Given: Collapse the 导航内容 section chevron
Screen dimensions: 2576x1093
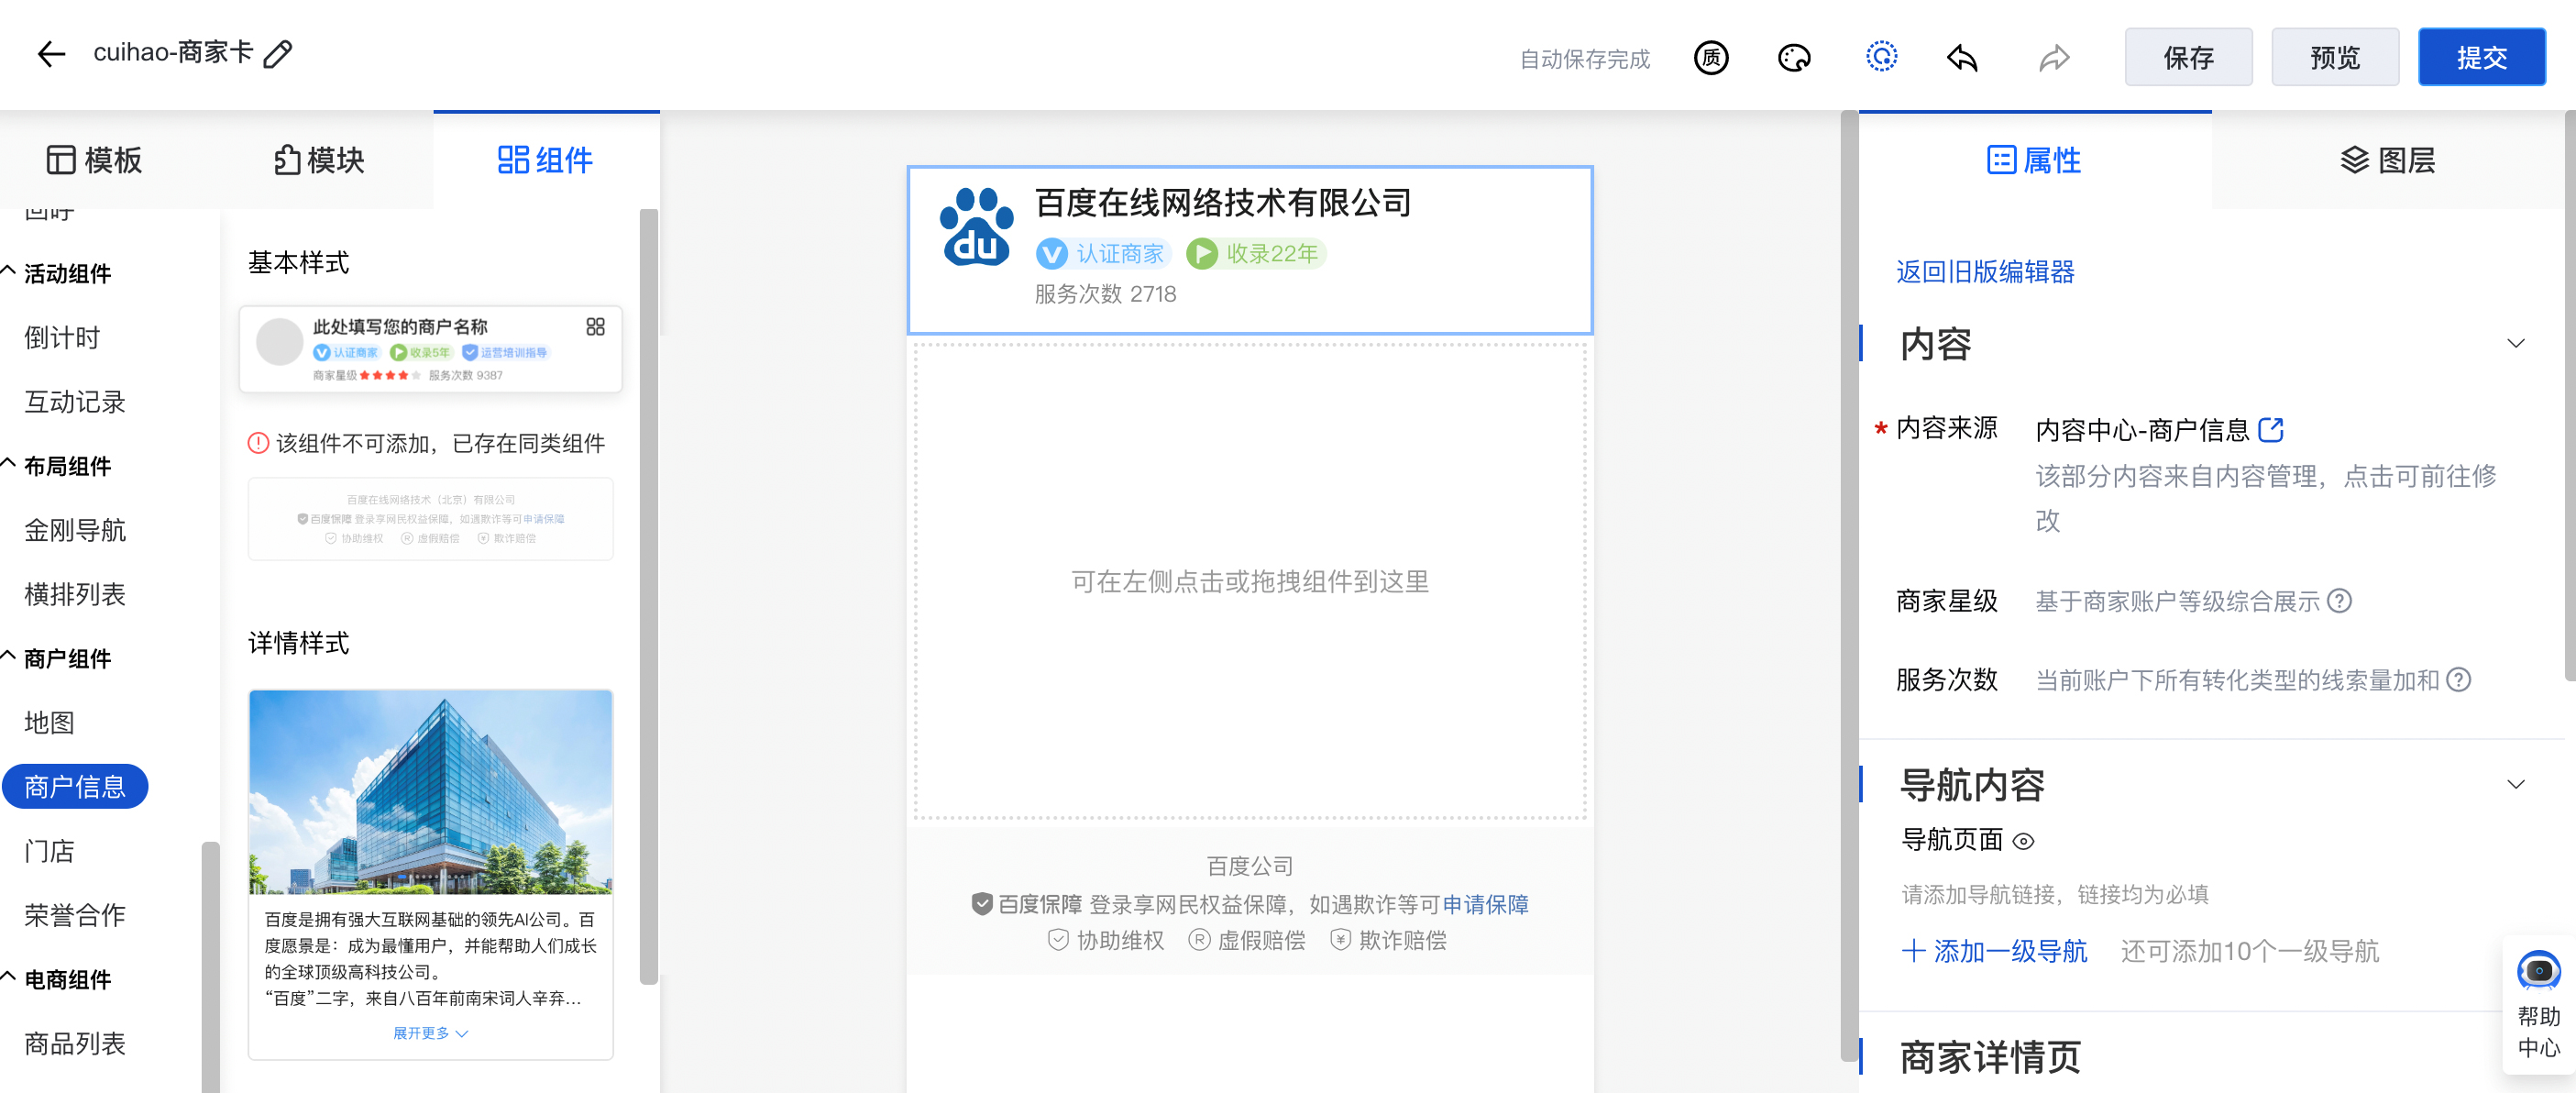Looking at the screenshot, I should (2516, 784).
